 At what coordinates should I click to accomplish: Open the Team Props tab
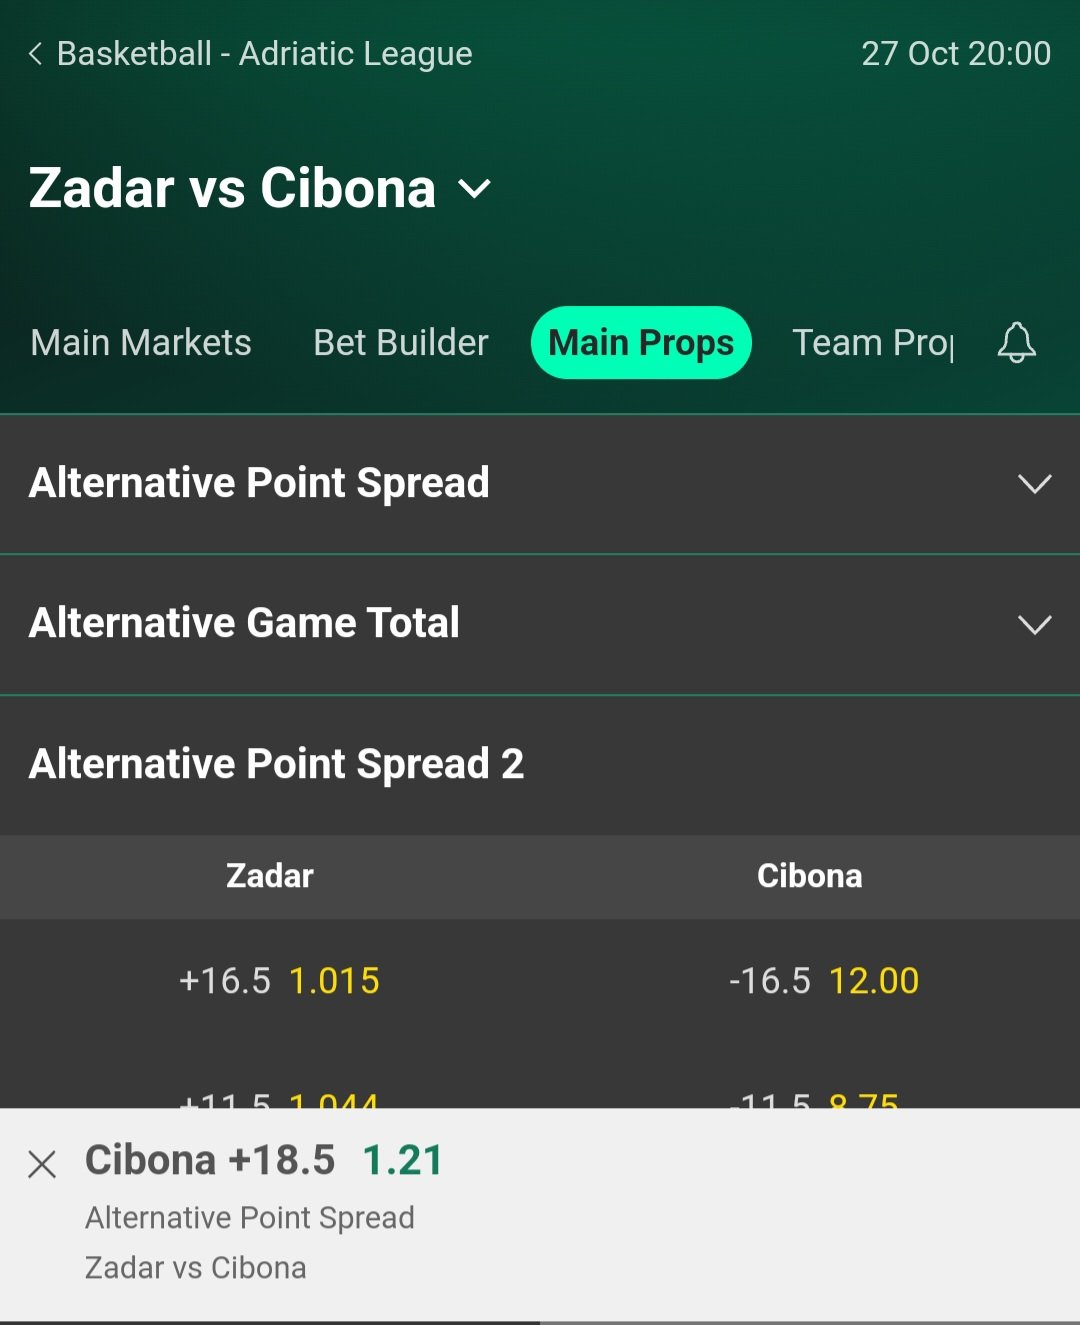tap(872, 343)
